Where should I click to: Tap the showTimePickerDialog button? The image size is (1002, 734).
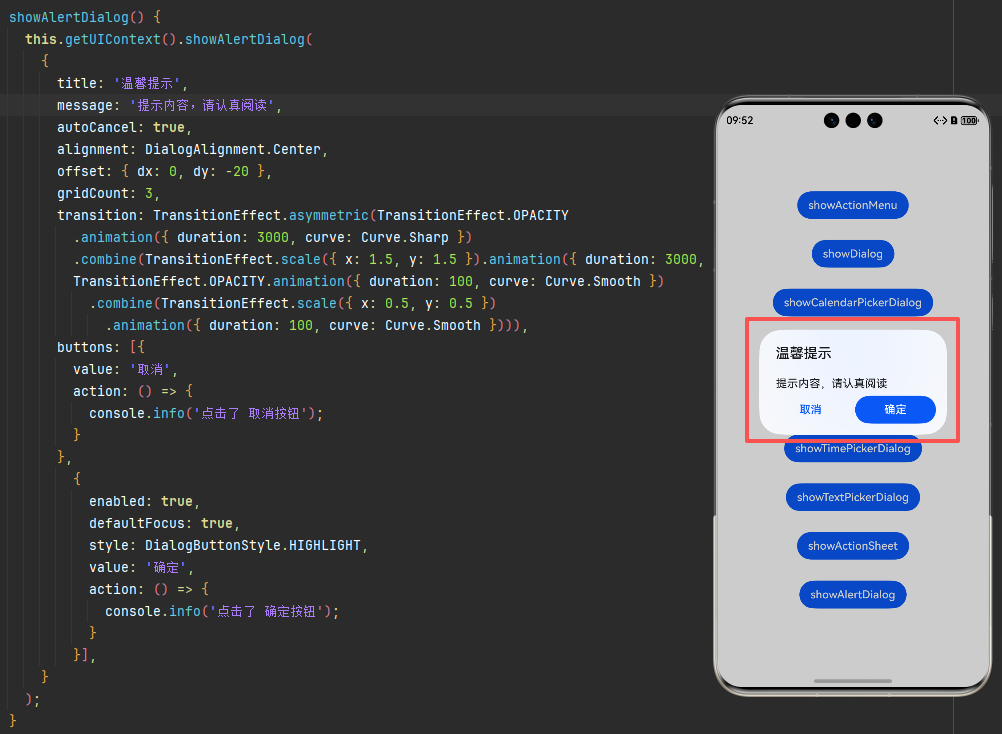(x=852, y=449)
